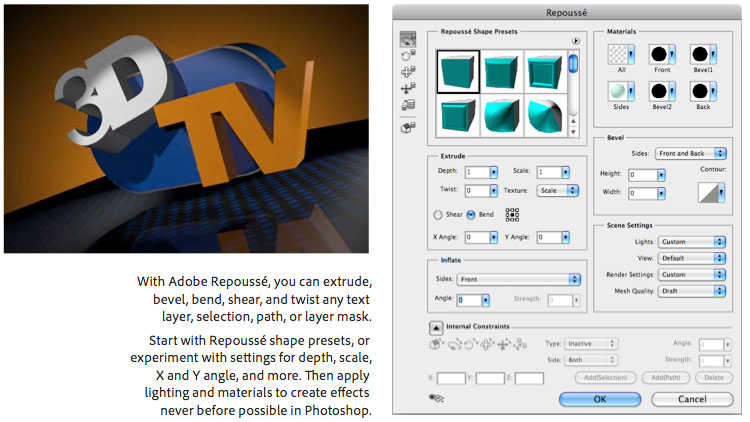Select the 3D mesh scale tool
Screen dimensions: 750x422
408,105
